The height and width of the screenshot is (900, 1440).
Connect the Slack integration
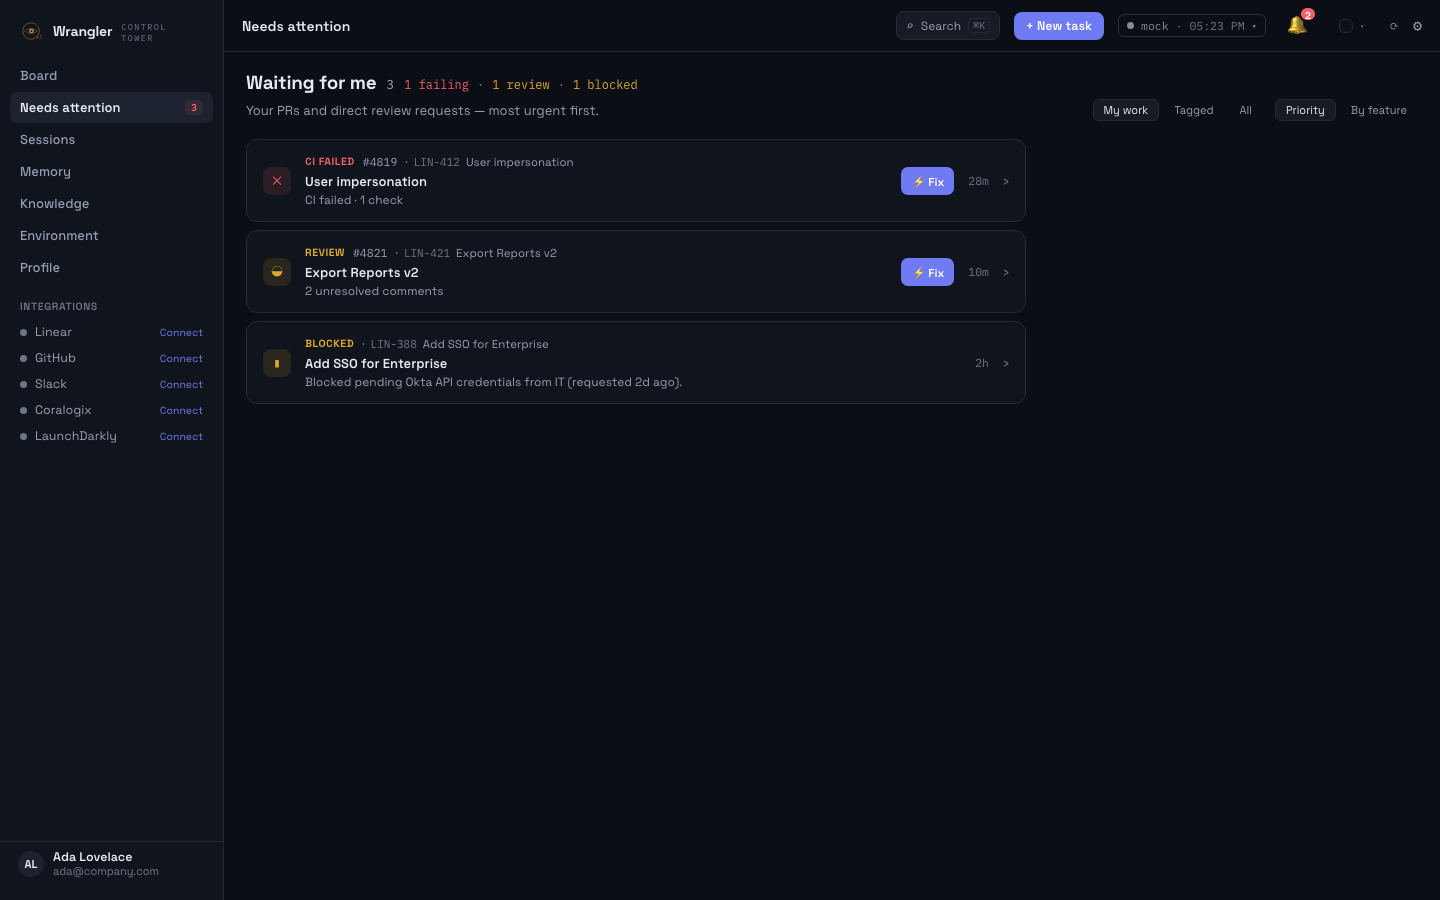pos(181,384)
